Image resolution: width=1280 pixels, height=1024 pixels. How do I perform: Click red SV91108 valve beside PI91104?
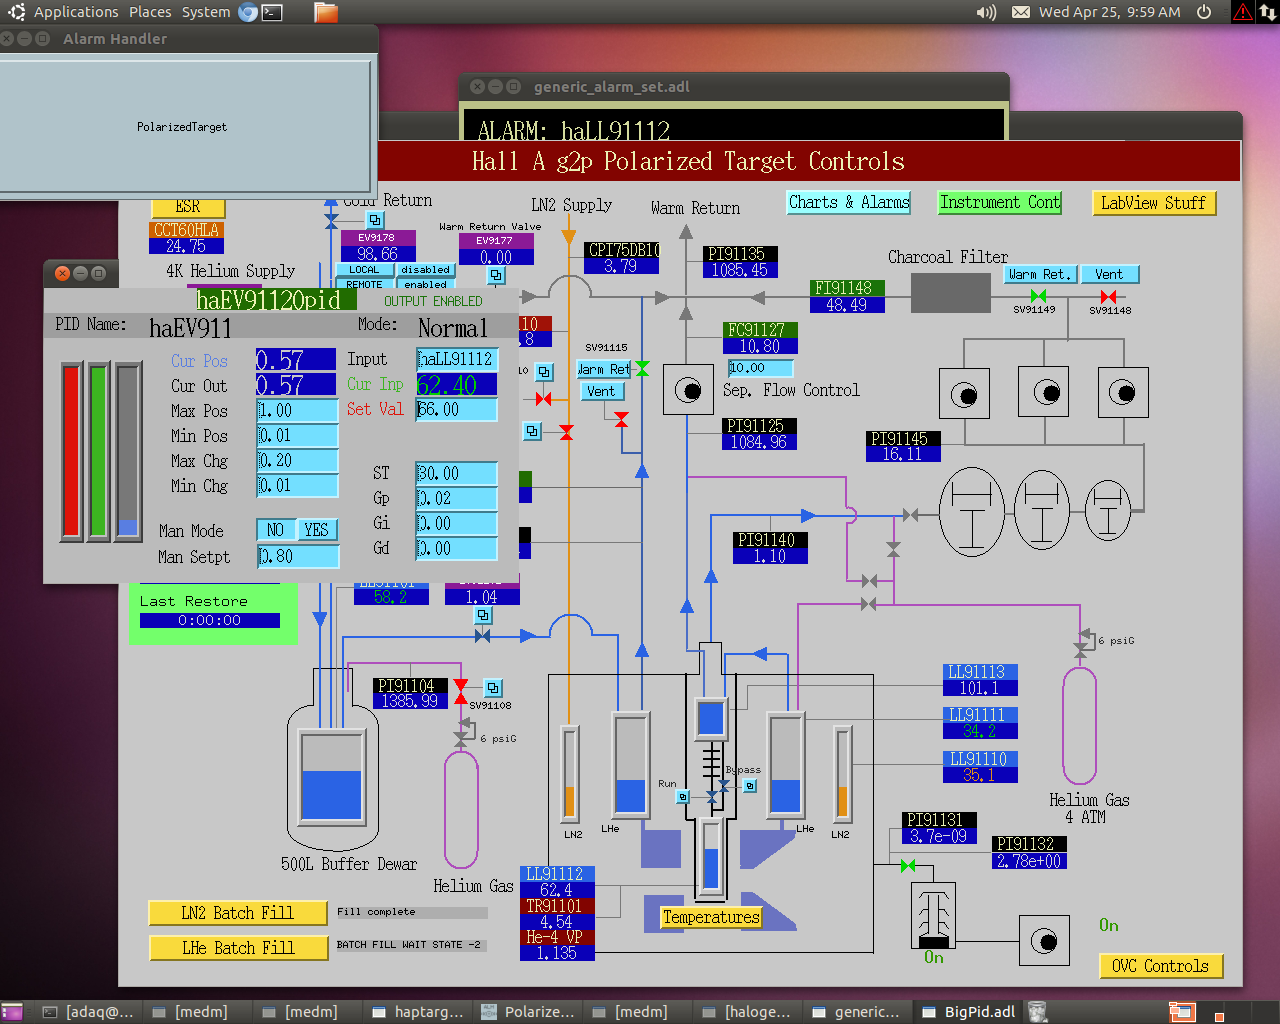tap(460, 691)
